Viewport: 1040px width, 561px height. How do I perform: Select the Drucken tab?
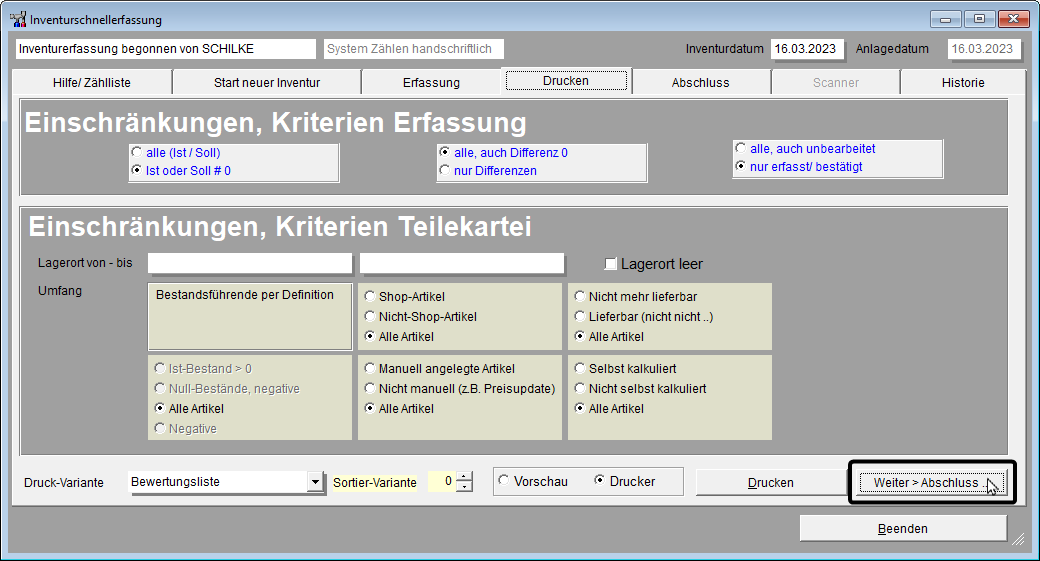pos(566,81)
